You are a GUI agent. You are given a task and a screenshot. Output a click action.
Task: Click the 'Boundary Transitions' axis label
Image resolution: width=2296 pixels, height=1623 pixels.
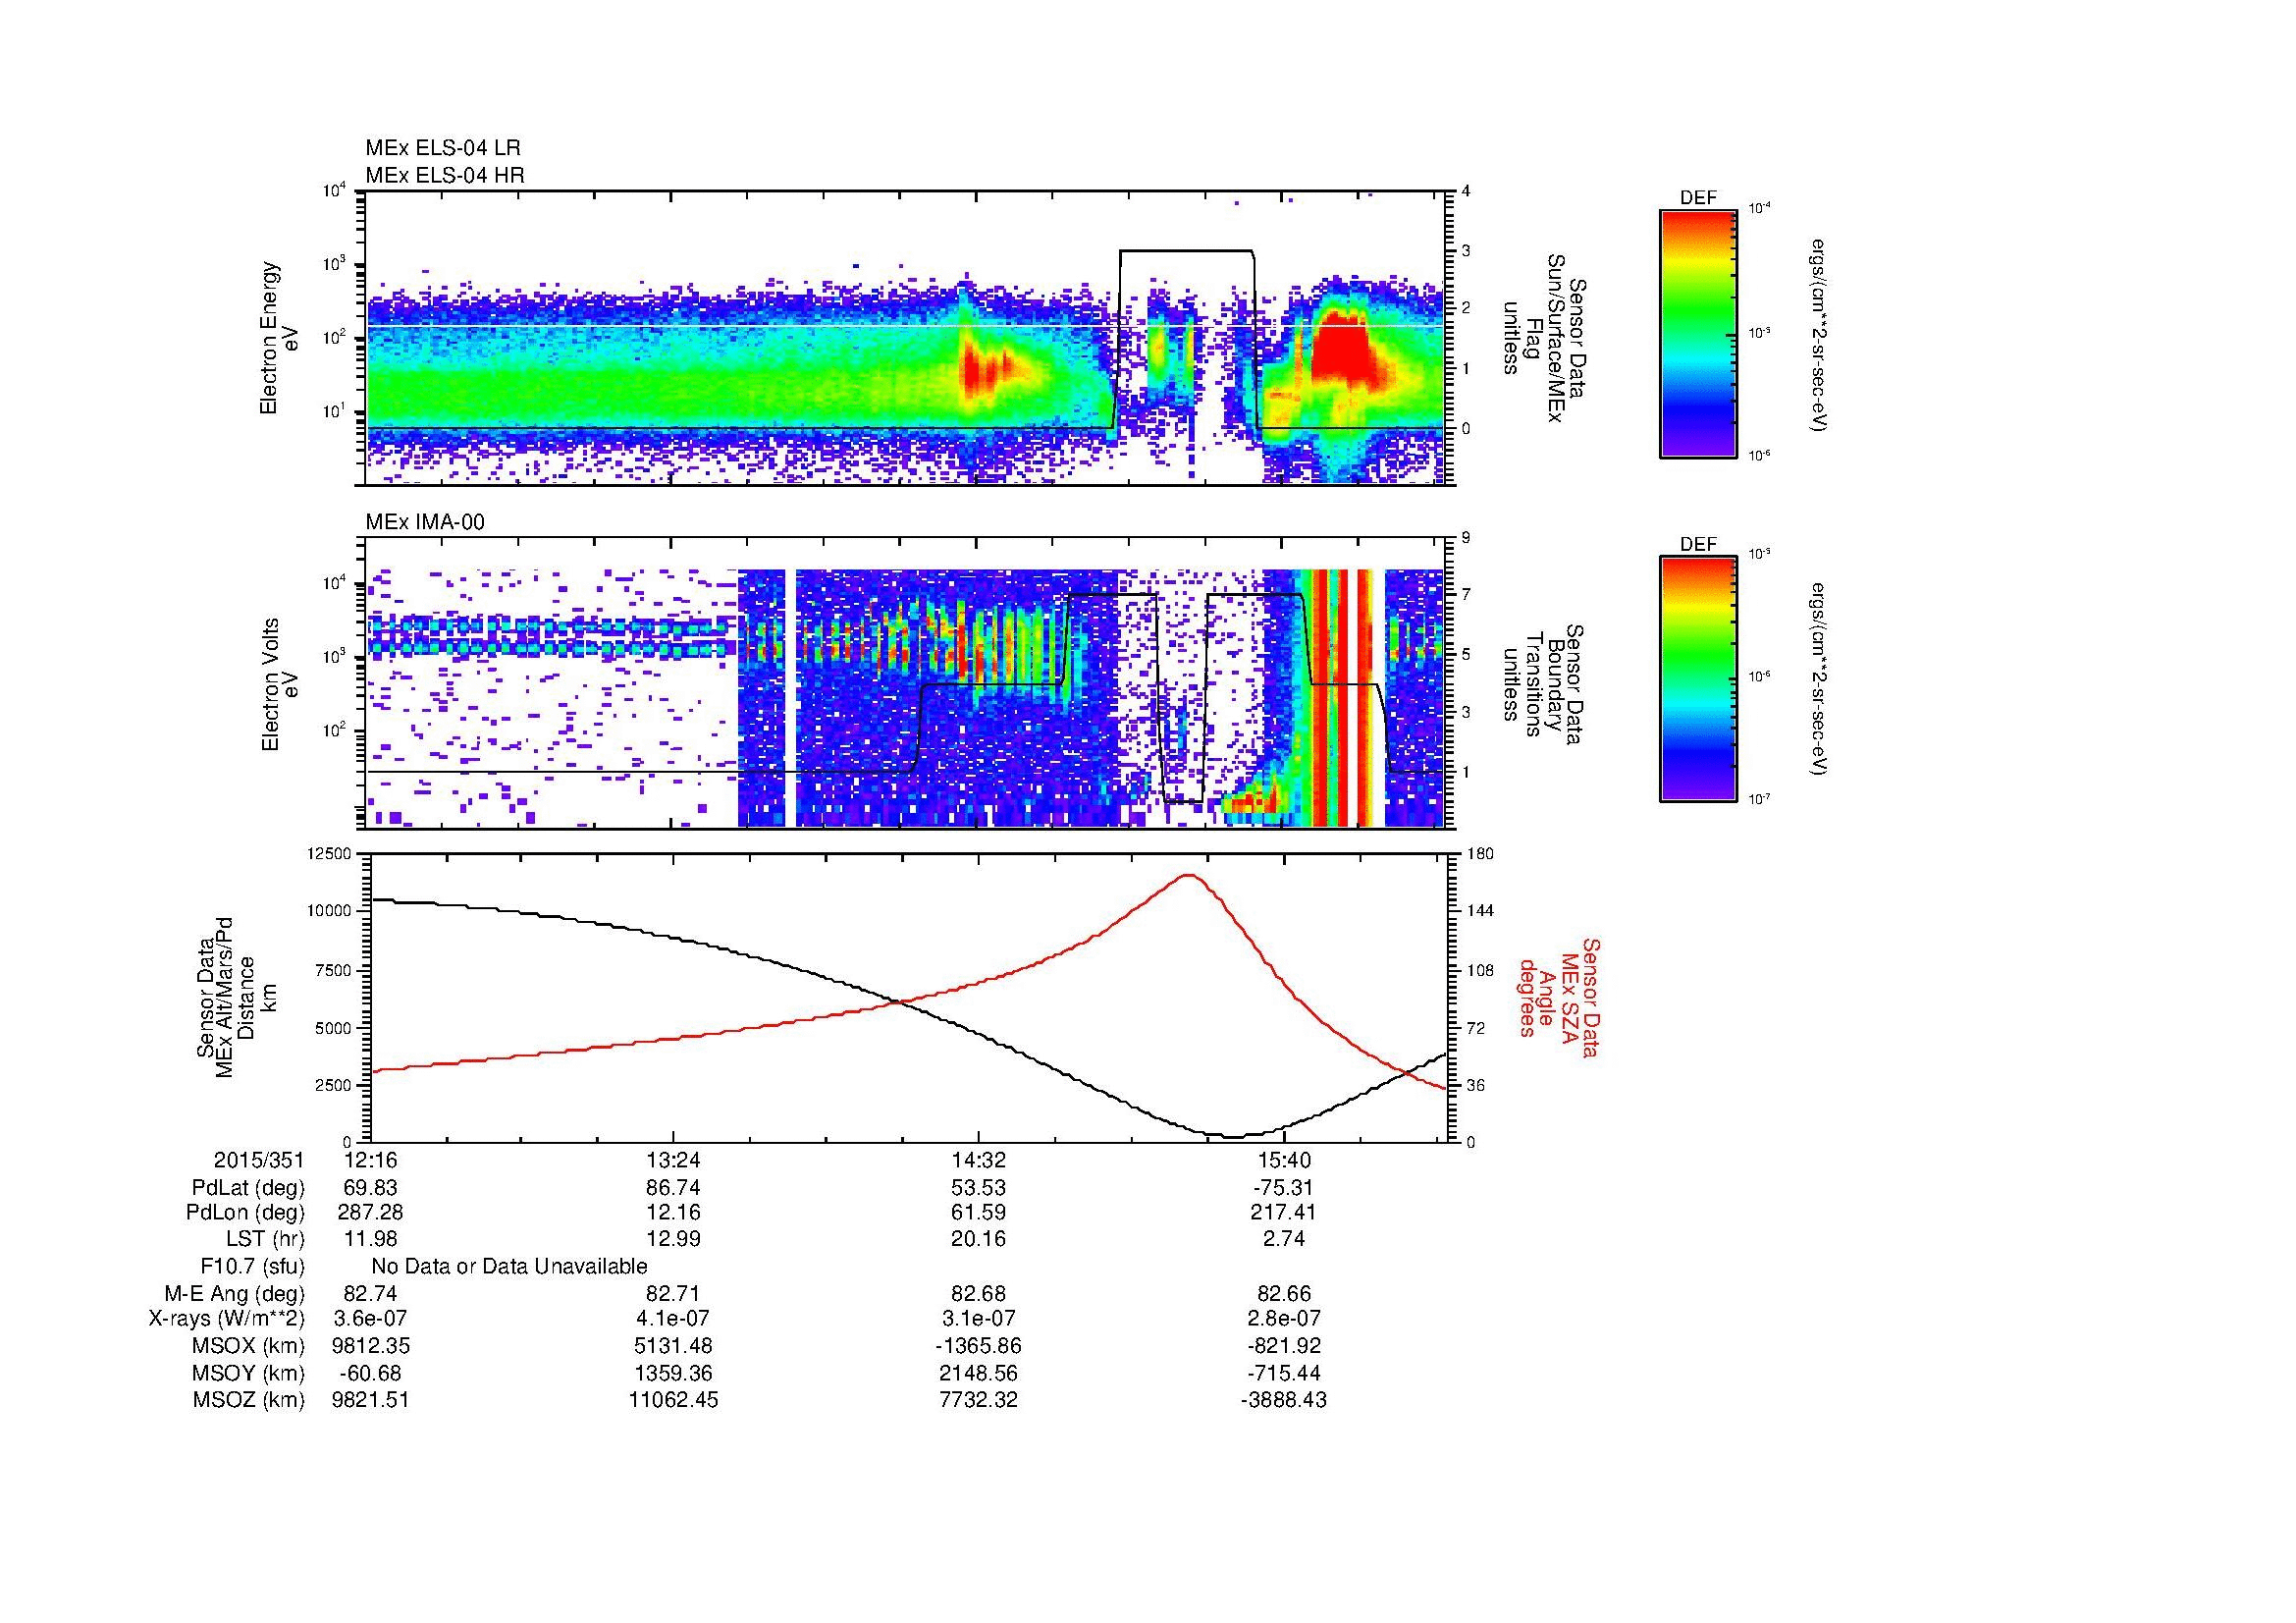pos(1544,684)
